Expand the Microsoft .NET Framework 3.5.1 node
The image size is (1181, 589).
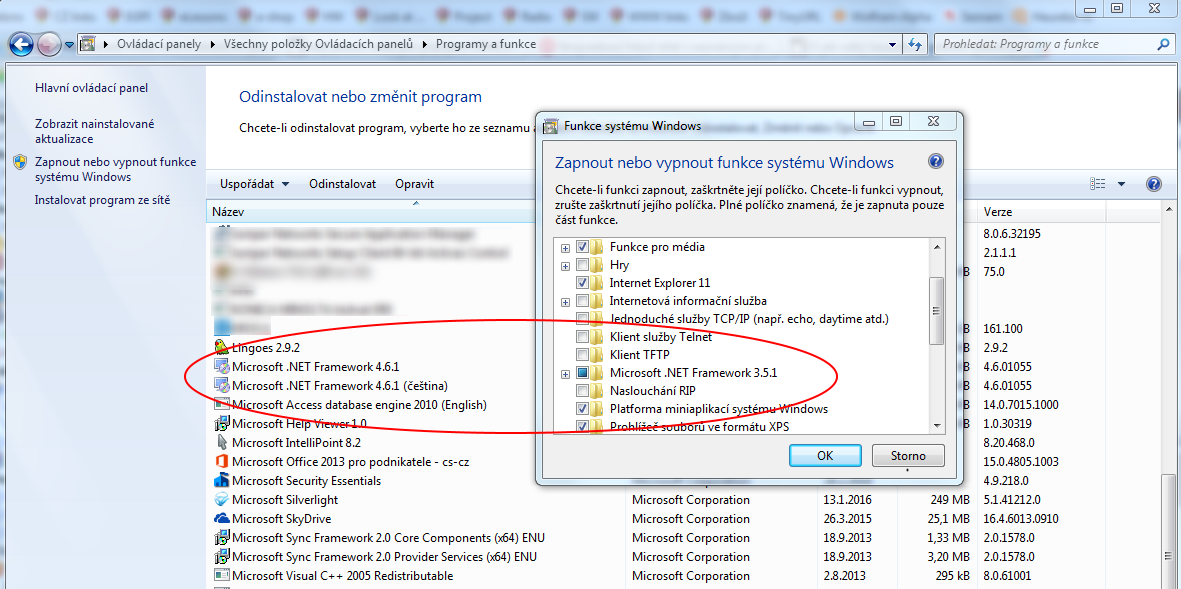click(566, 373)
